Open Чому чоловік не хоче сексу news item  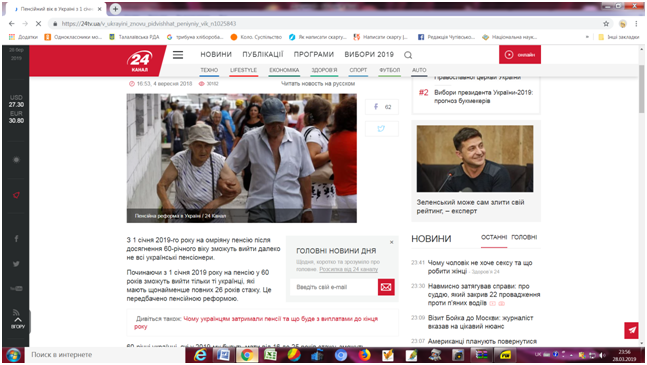coord(480,267)
